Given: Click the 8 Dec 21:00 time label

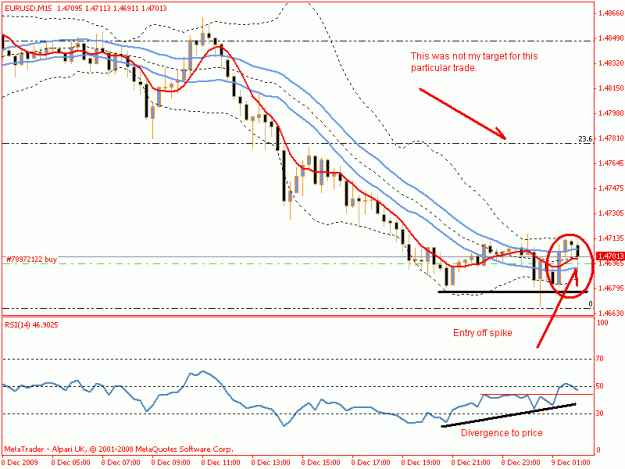Looking at the screenshot, I should click(471, 462).
